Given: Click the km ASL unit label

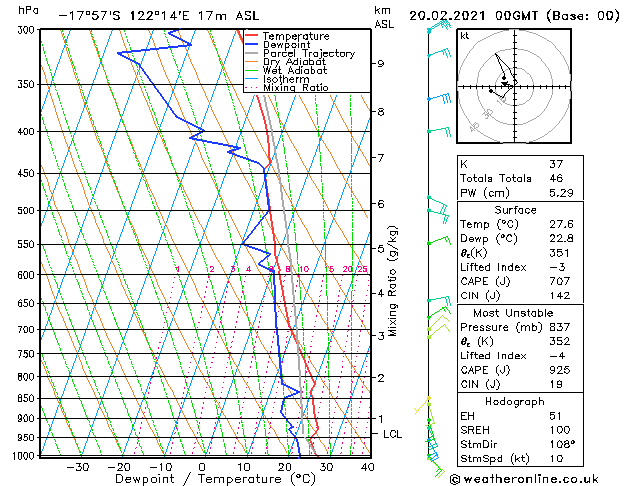Looking at the screenshot, I should (384, 17).
